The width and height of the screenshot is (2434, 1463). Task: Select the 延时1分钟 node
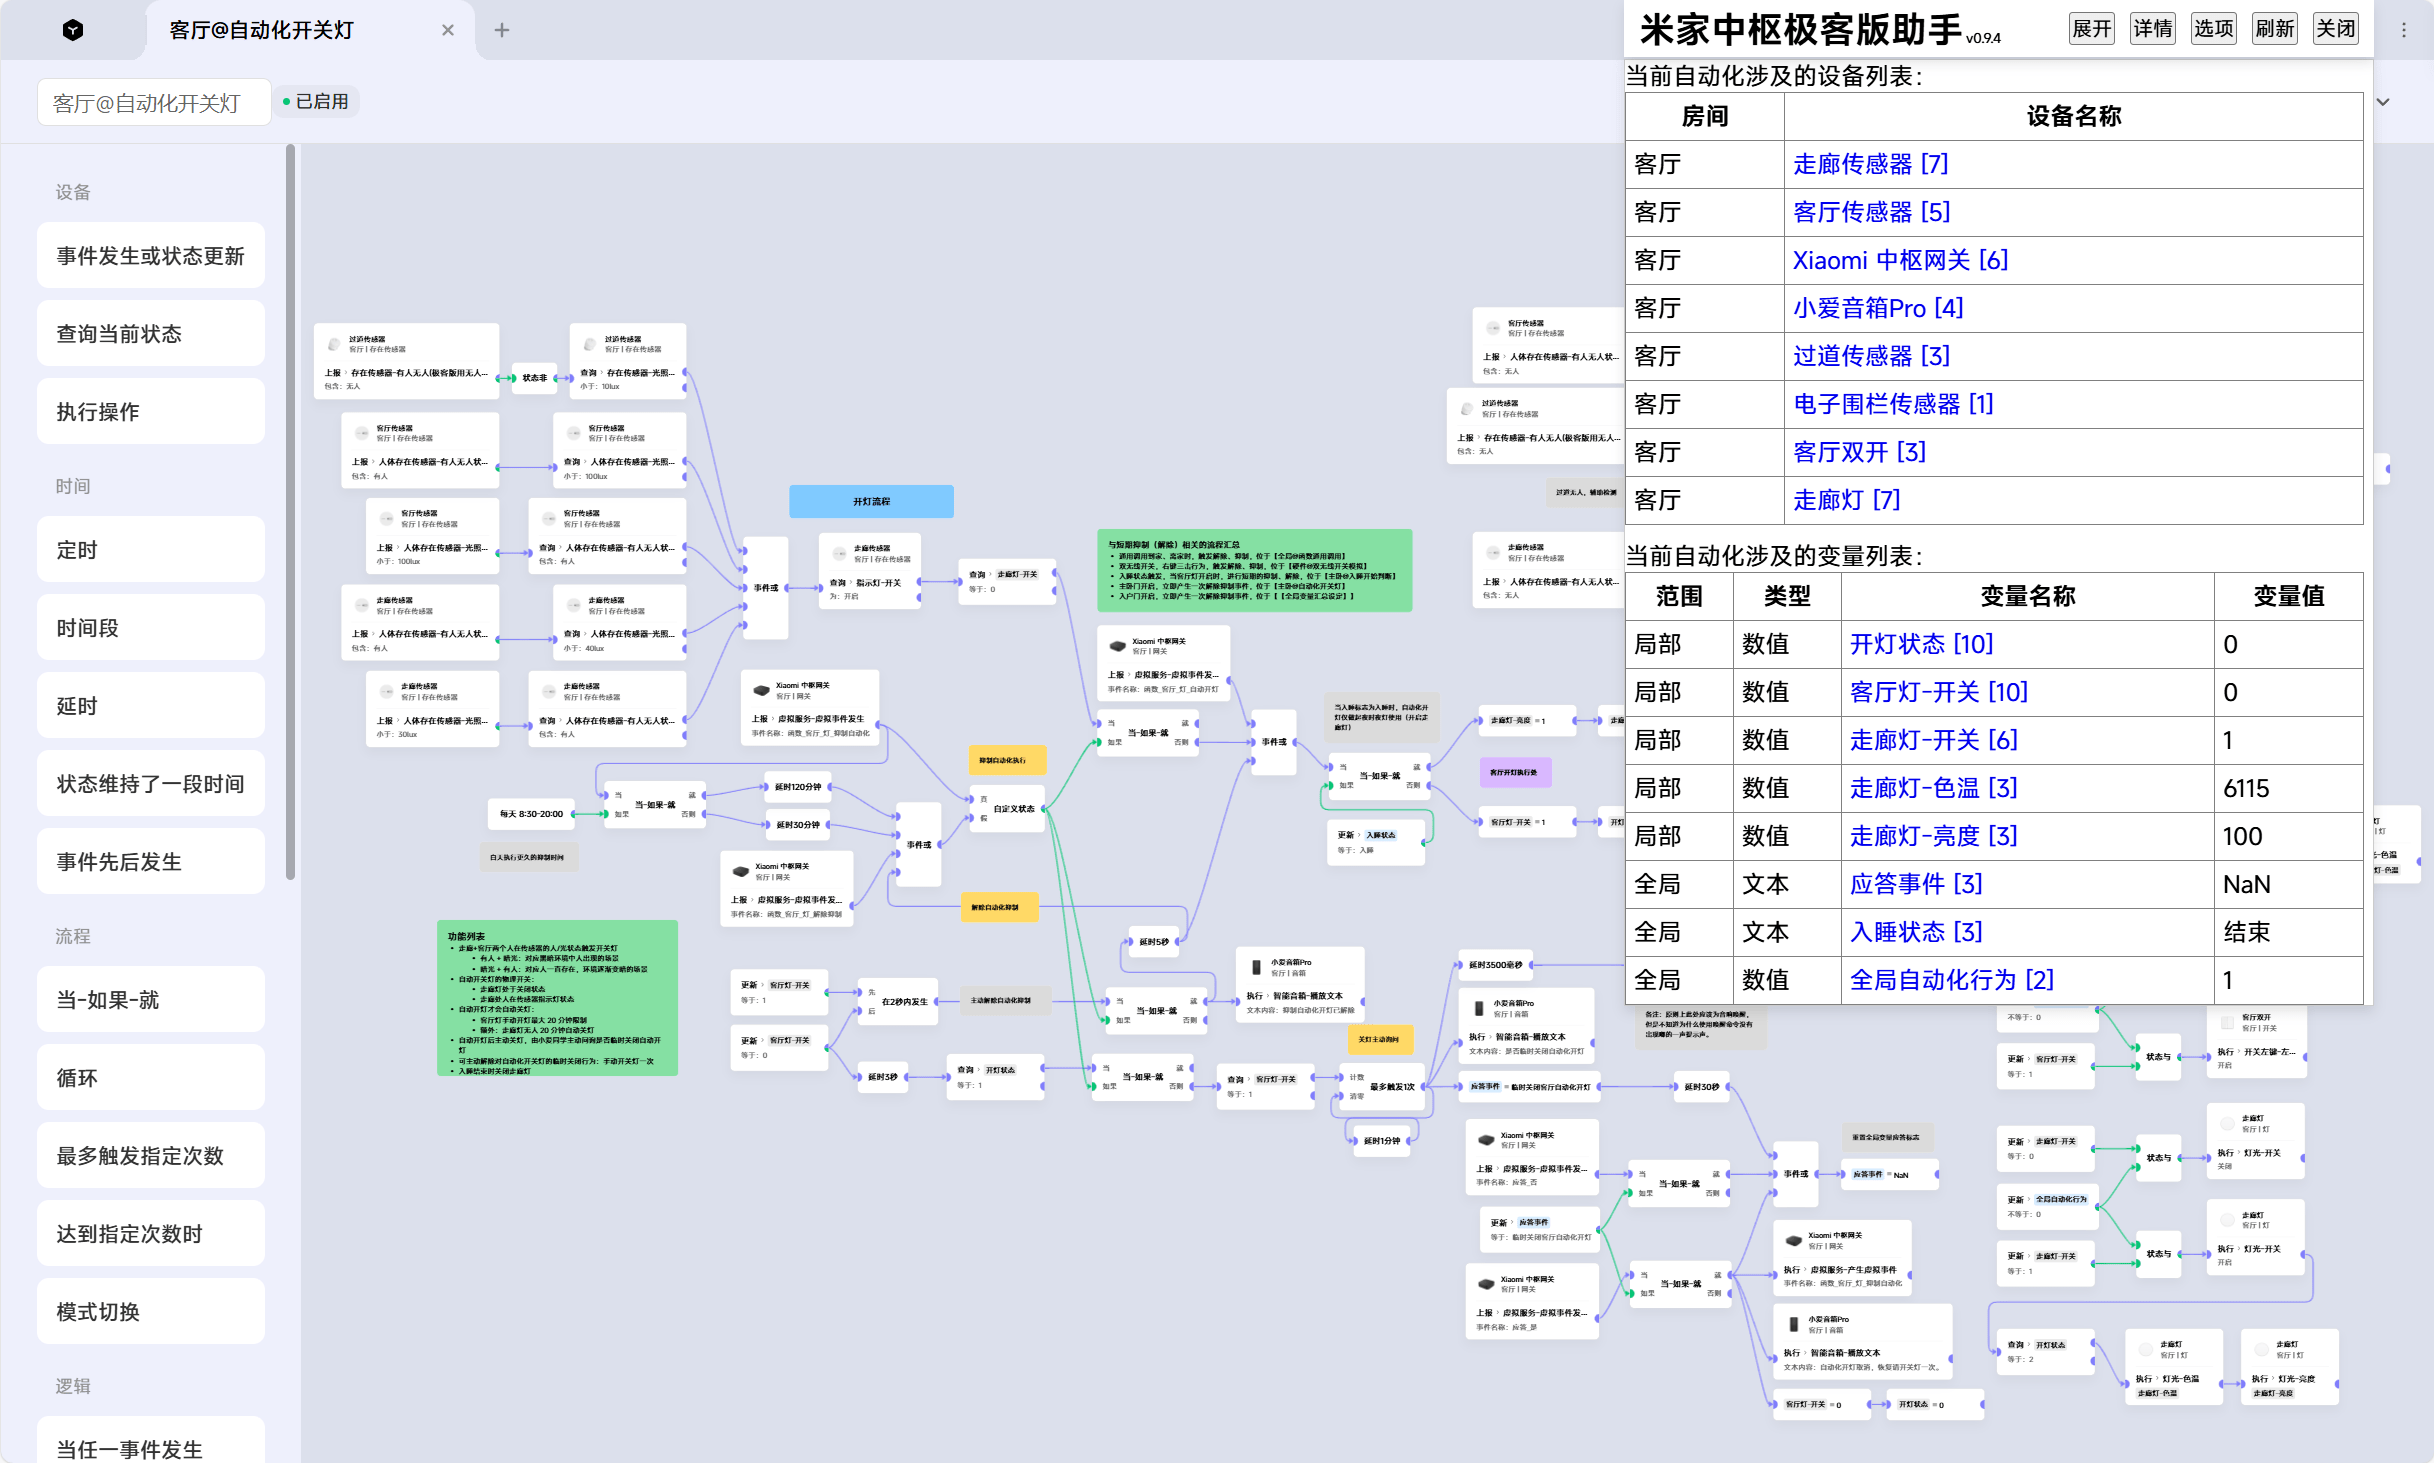coord(1382,1140)
